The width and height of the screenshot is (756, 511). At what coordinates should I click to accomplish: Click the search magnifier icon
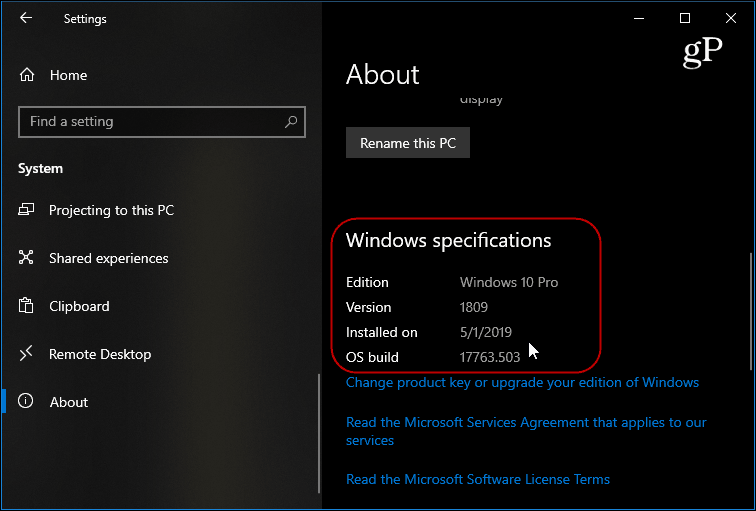pos(291,121)
